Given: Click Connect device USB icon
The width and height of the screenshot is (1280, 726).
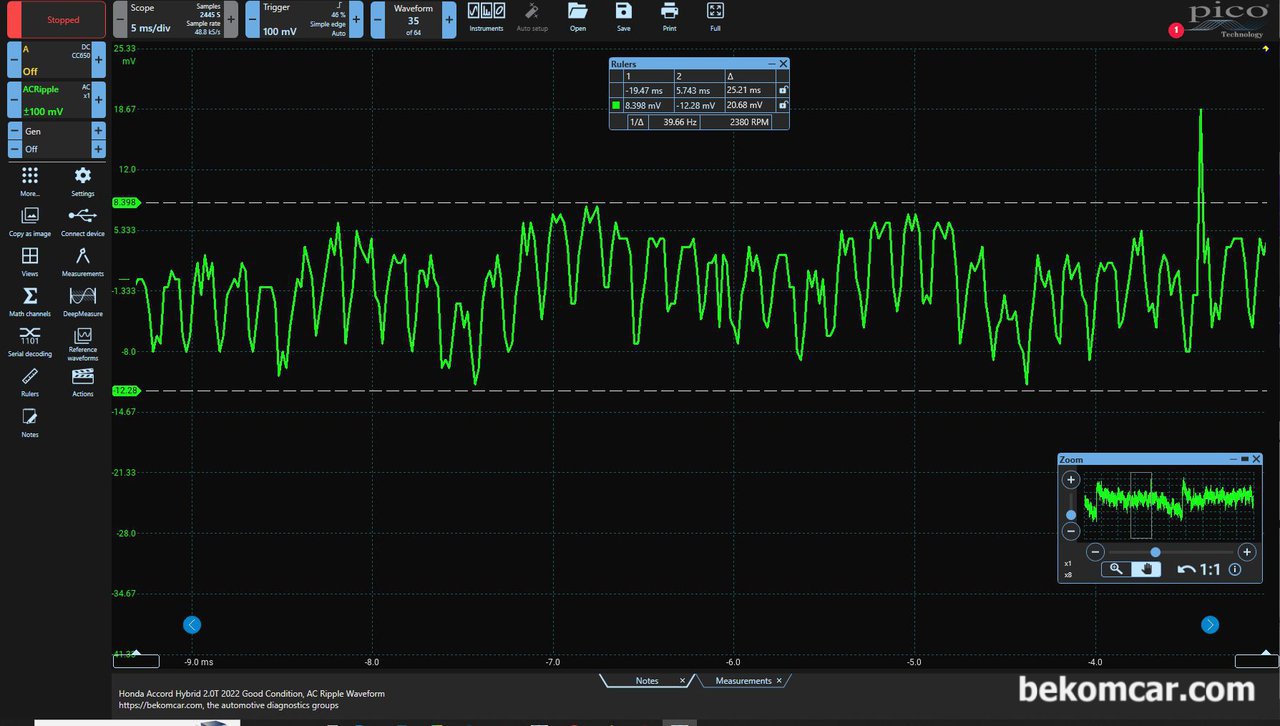Looking at the screenshot, I should coord(83,220).
